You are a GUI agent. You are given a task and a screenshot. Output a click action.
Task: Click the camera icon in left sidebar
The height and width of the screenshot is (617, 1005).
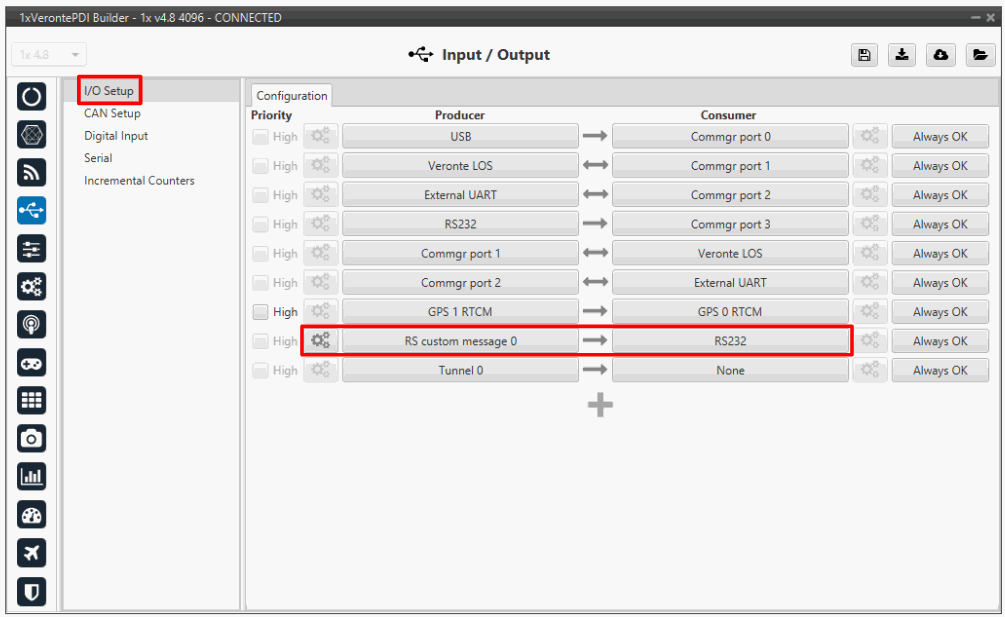tap(32, 438)
